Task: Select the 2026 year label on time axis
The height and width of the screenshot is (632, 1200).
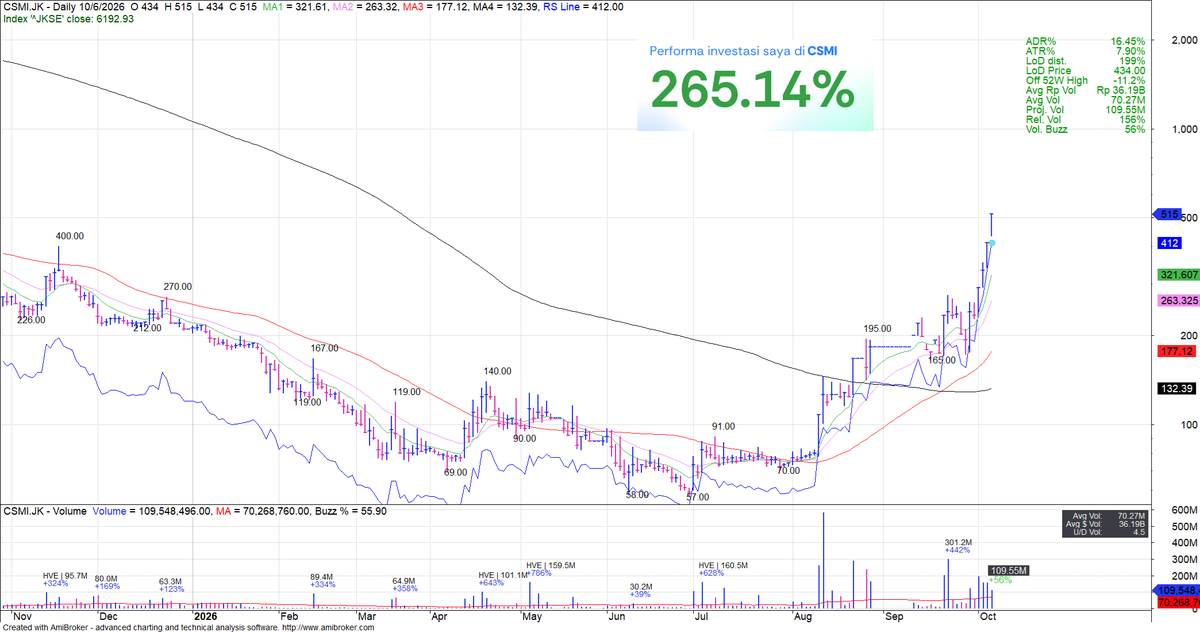Action: tap(204, 618)
